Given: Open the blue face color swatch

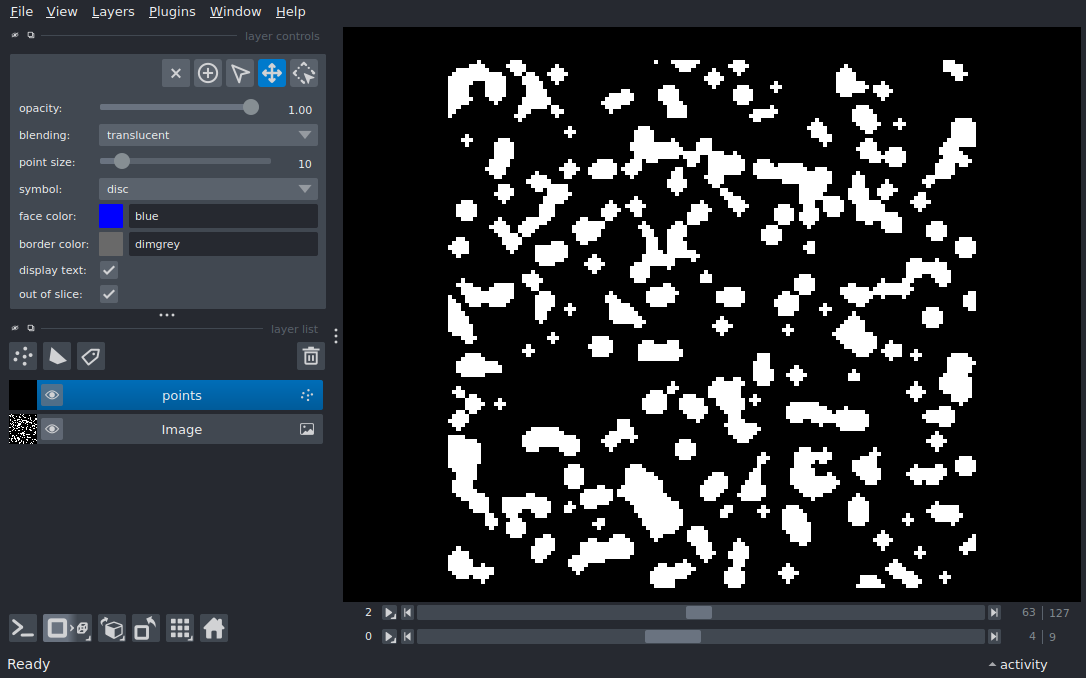Looking at the screenshot, I should point(111,216).
